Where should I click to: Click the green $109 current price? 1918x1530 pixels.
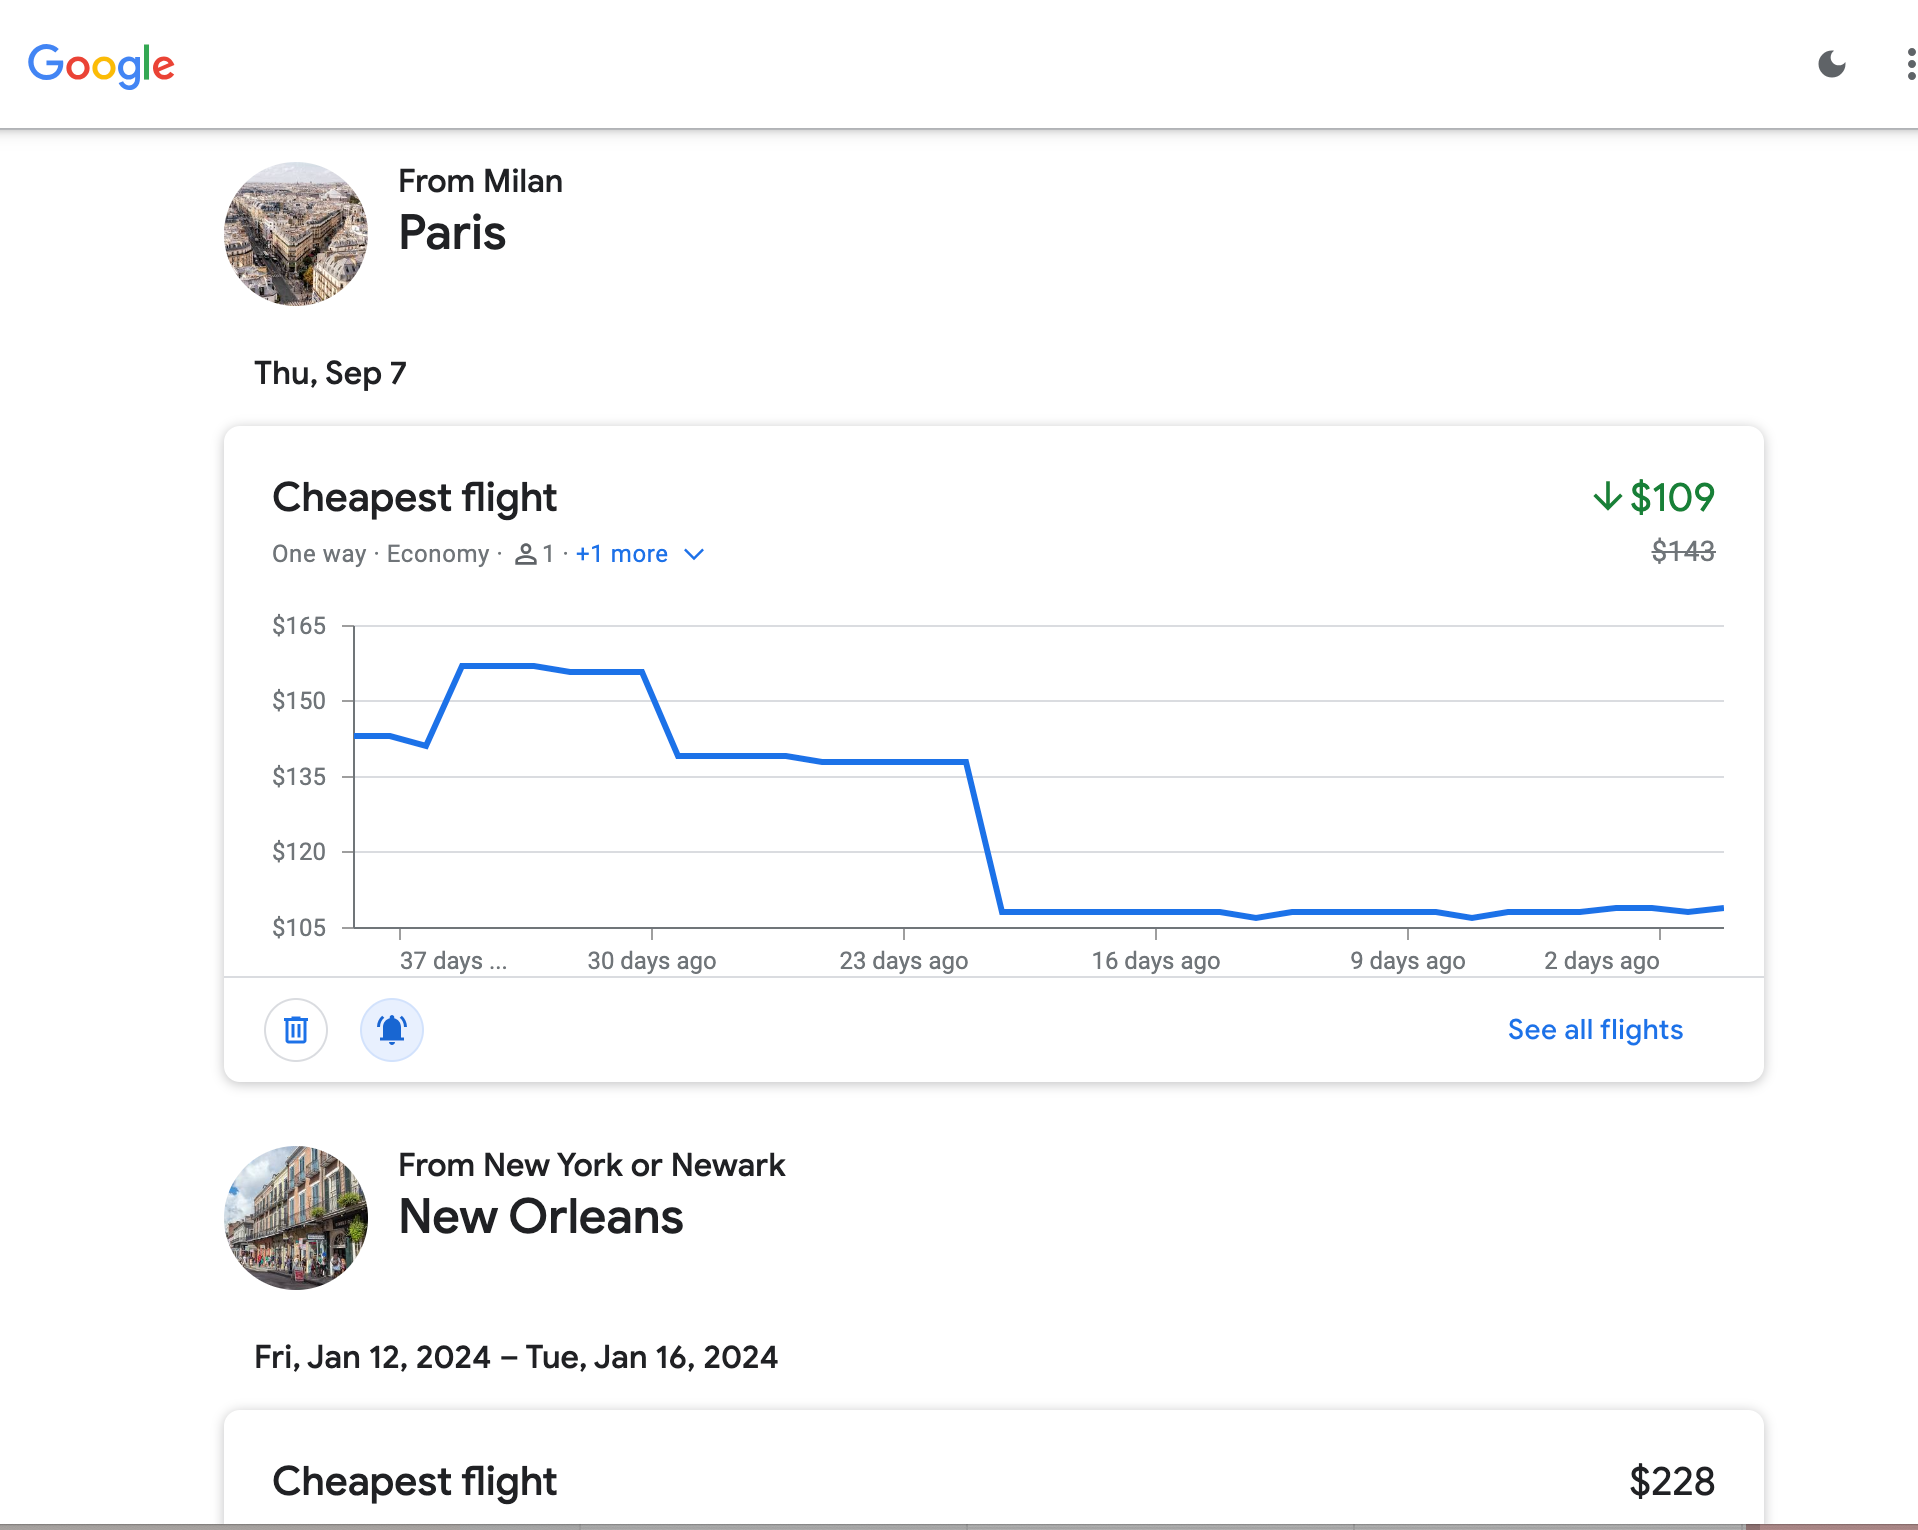point(1672,497)
